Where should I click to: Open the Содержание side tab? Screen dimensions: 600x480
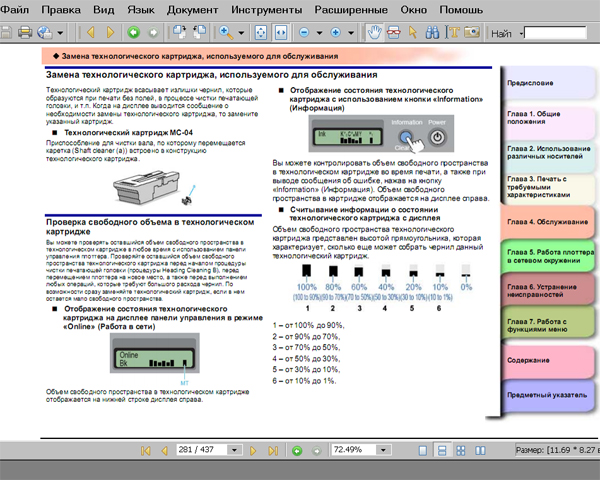pos(548,361)
